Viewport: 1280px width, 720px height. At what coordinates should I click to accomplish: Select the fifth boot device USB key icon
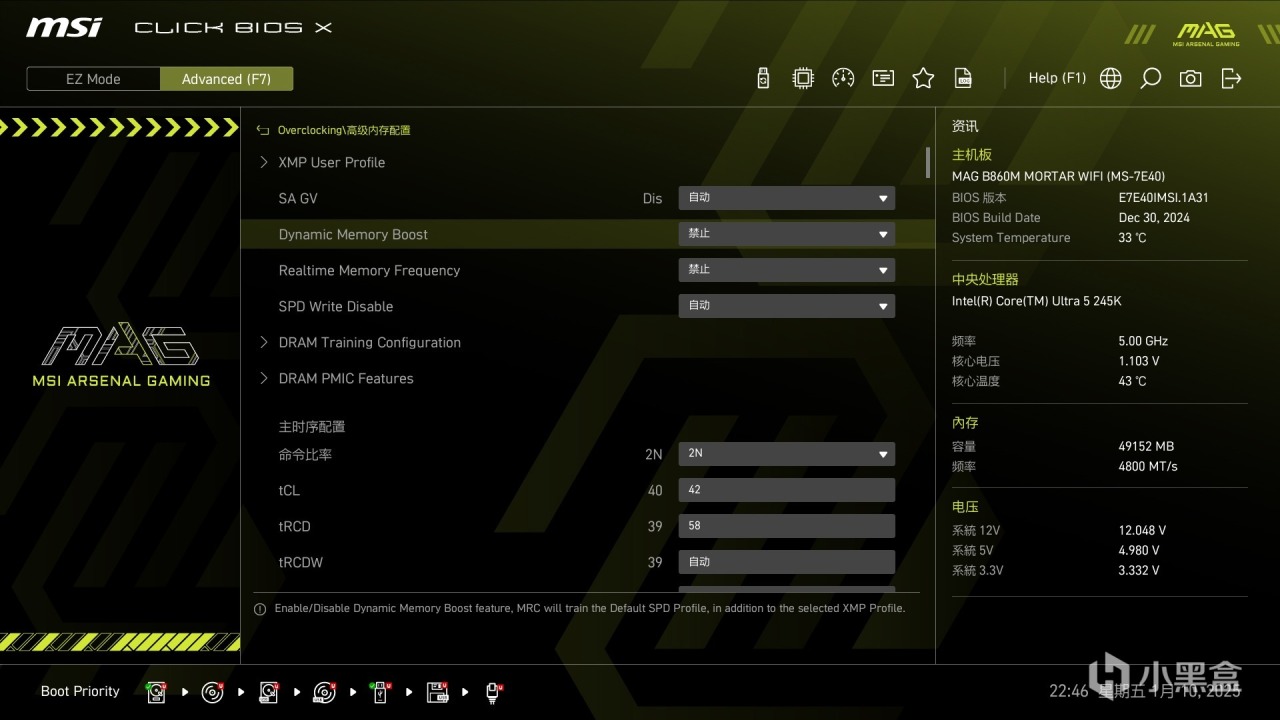[x=381, y=692]
